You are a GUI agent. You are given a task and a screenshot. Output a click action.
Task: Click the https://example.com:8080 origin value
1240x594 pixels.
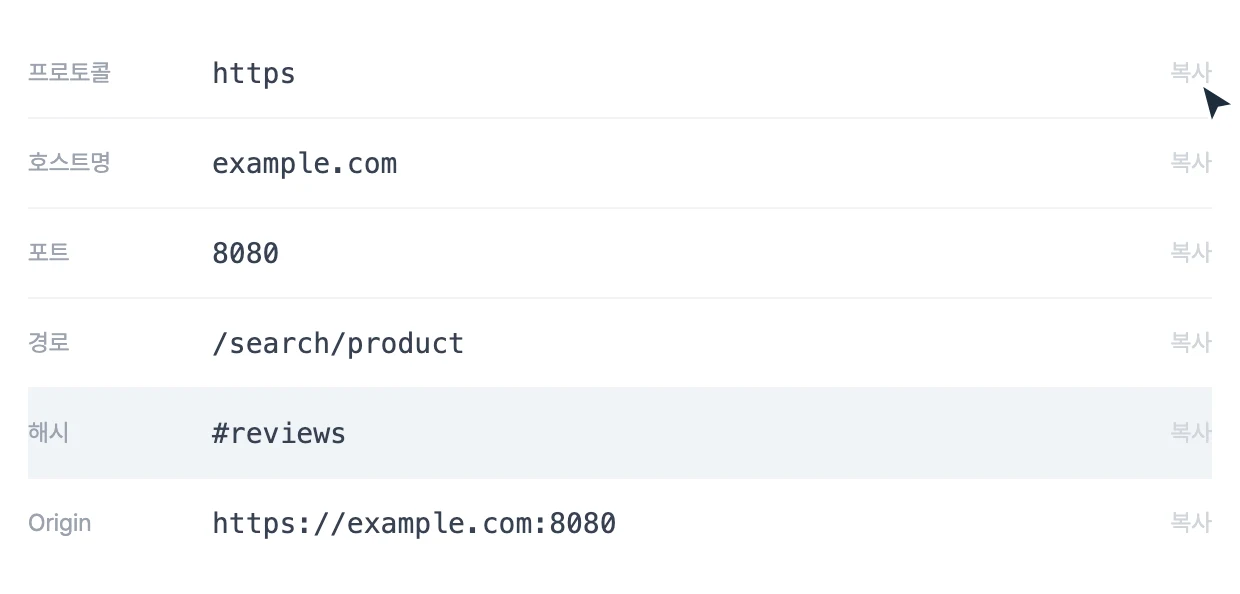pyautogui.click(x=414, y=523)
